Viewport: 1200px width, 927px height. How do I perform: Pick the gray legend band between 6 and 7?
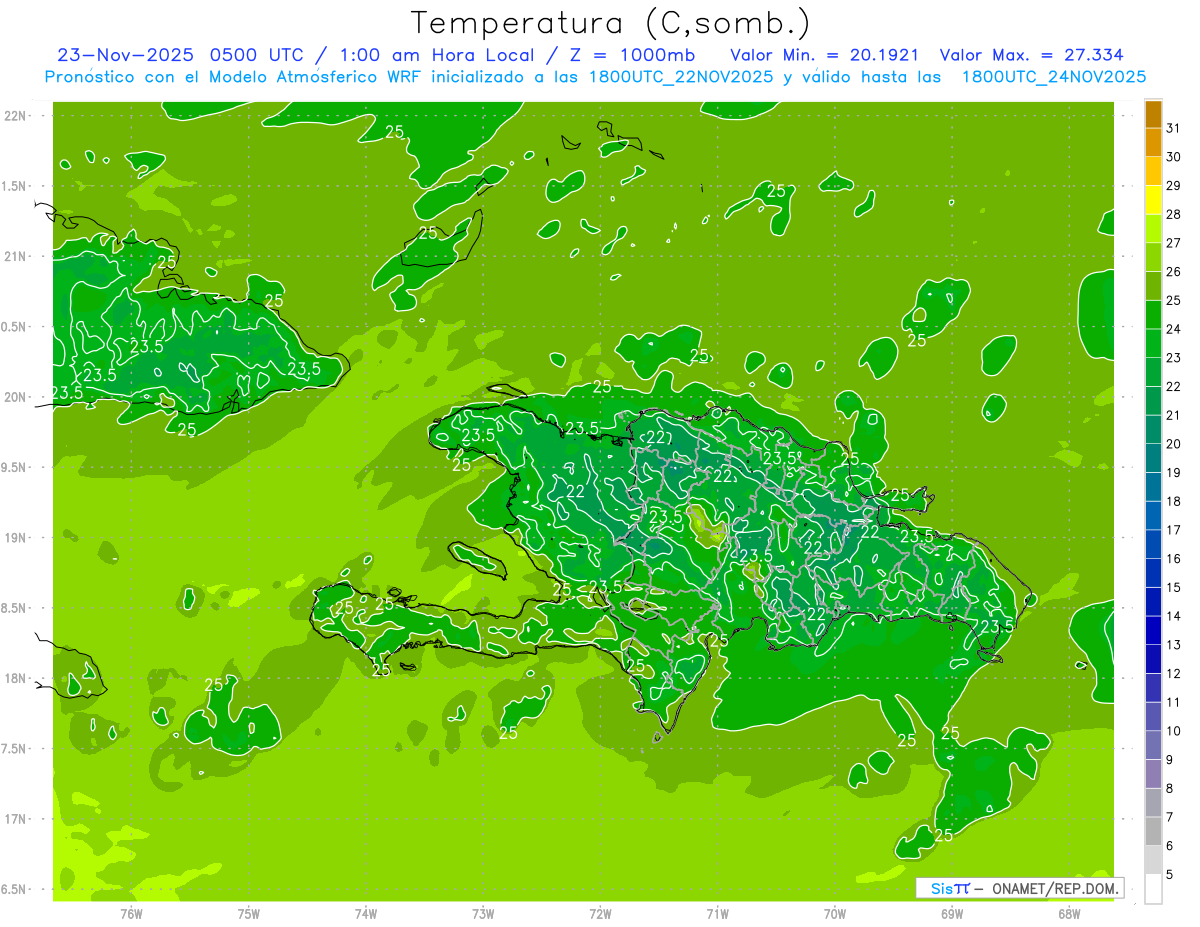[x=1153, y=832]
